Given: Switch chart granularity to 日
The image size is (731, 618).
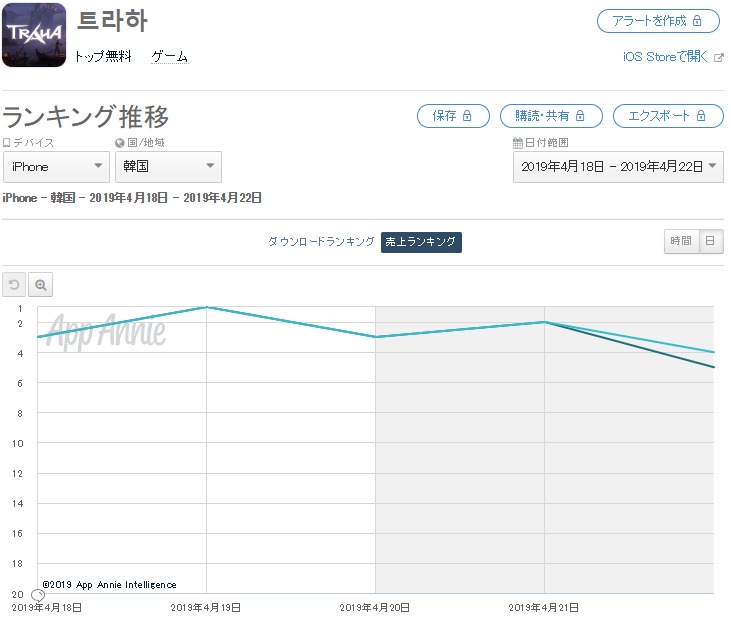Looking at the screenshot, I should [710, 241].
